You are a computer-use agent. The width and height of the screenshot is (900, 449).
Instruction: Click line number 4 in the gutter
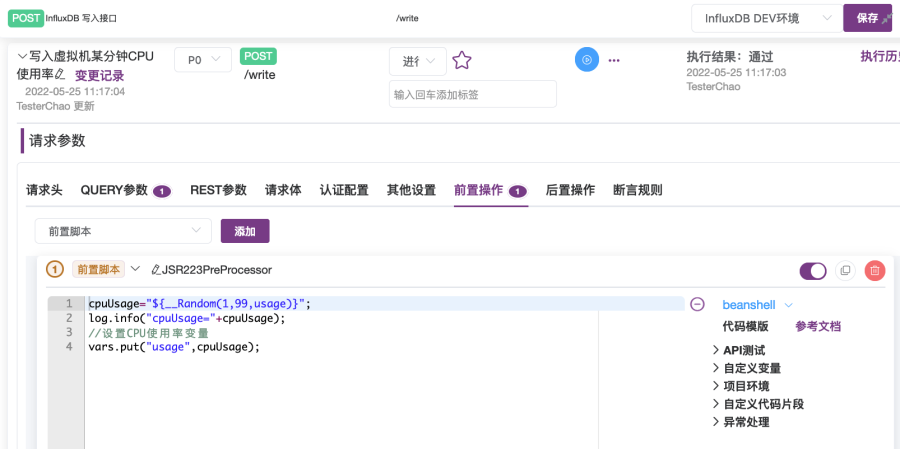[x=69, y=347]
